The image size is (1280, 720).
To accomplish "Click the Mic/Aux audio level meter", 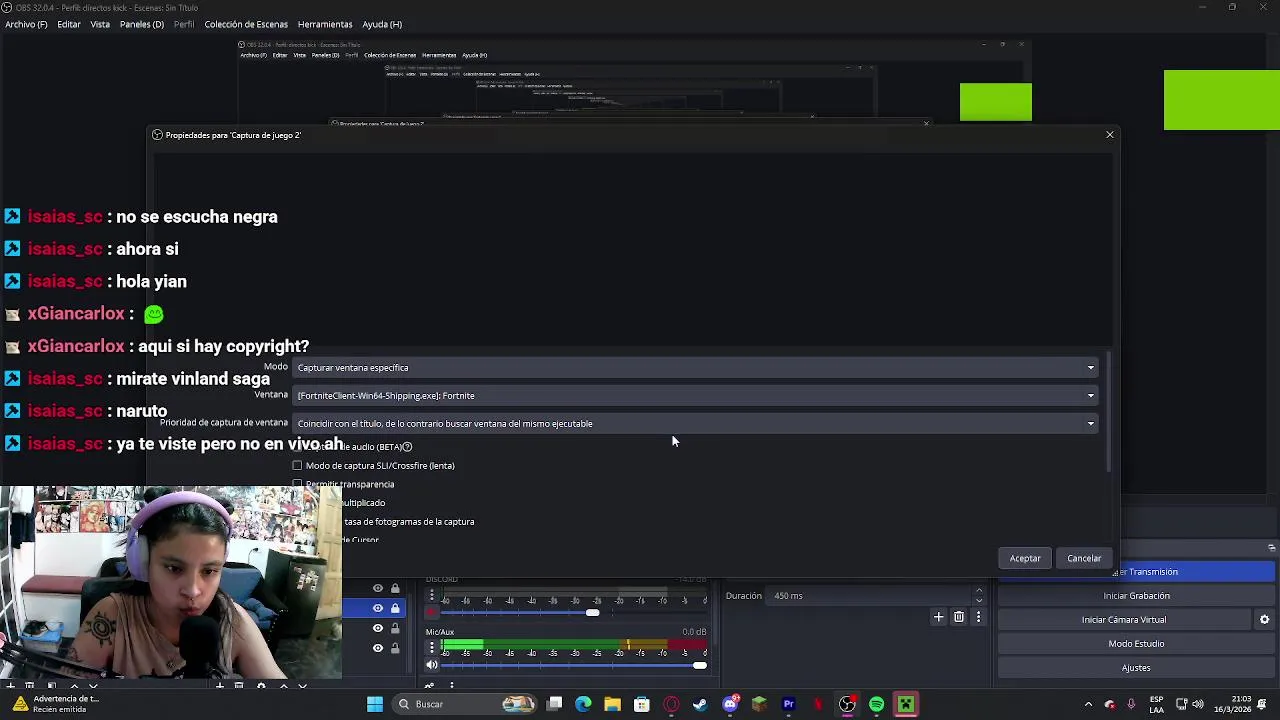I will pos(575,645).
